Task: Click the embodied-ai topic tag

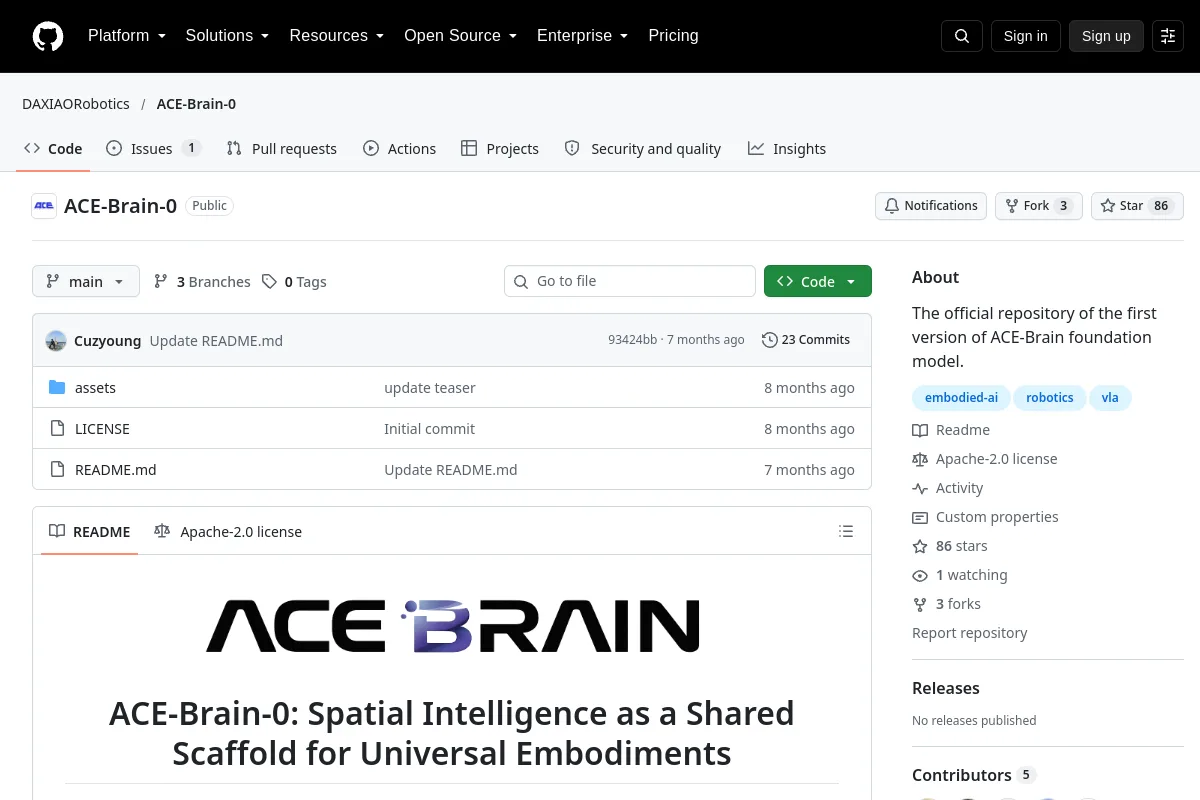Action: point(961,398)
